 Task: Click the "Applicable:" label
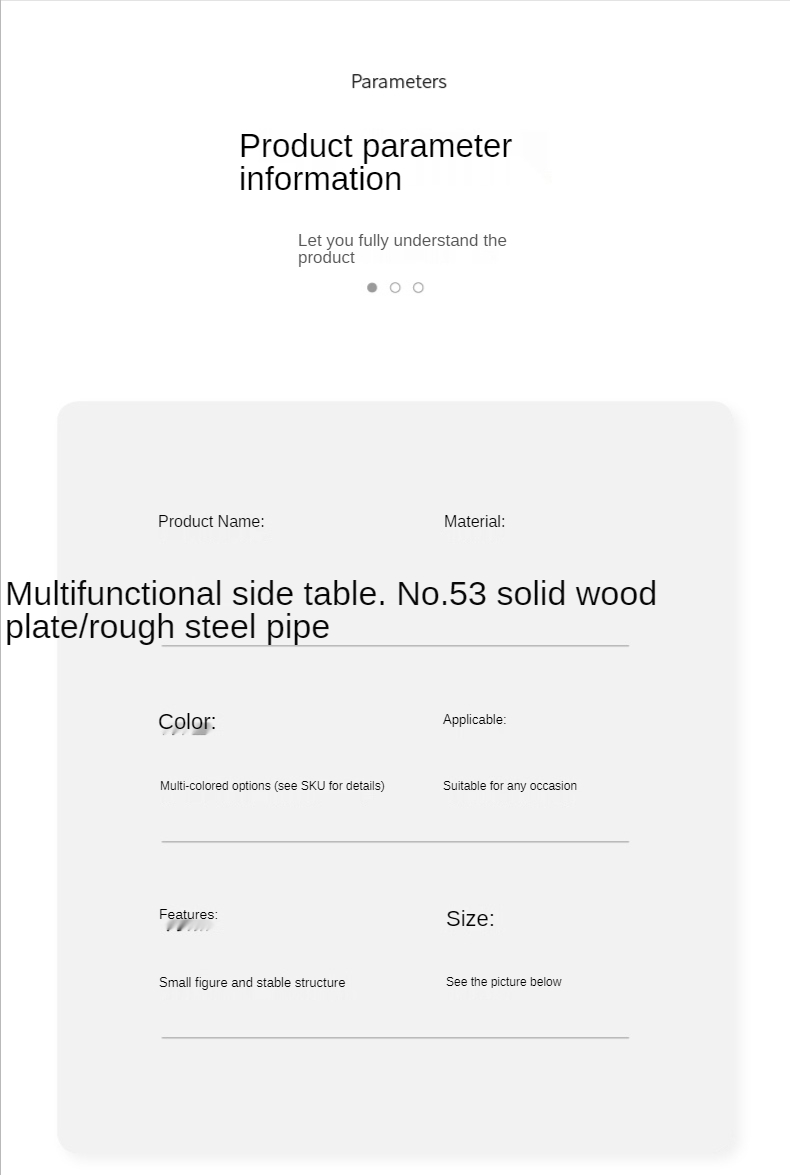click(474, 720)
